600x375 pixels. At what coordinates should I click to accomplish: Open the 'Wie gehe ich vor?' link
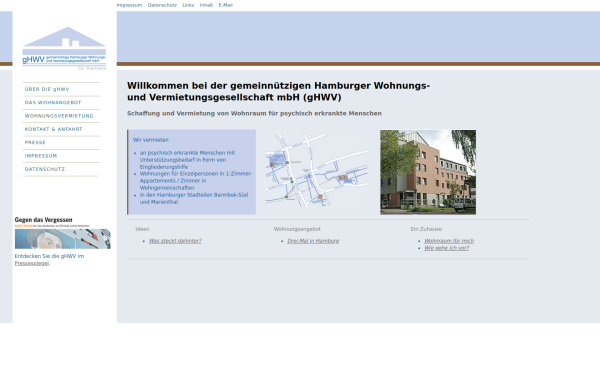pyautogui.click(x=447, y=248)
